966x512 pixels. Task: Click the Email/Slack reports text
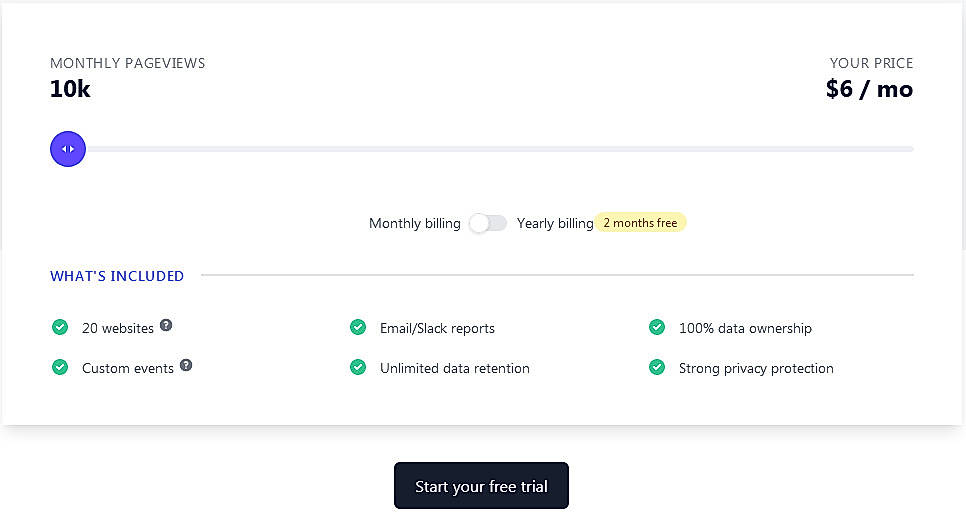pos(437,328)
